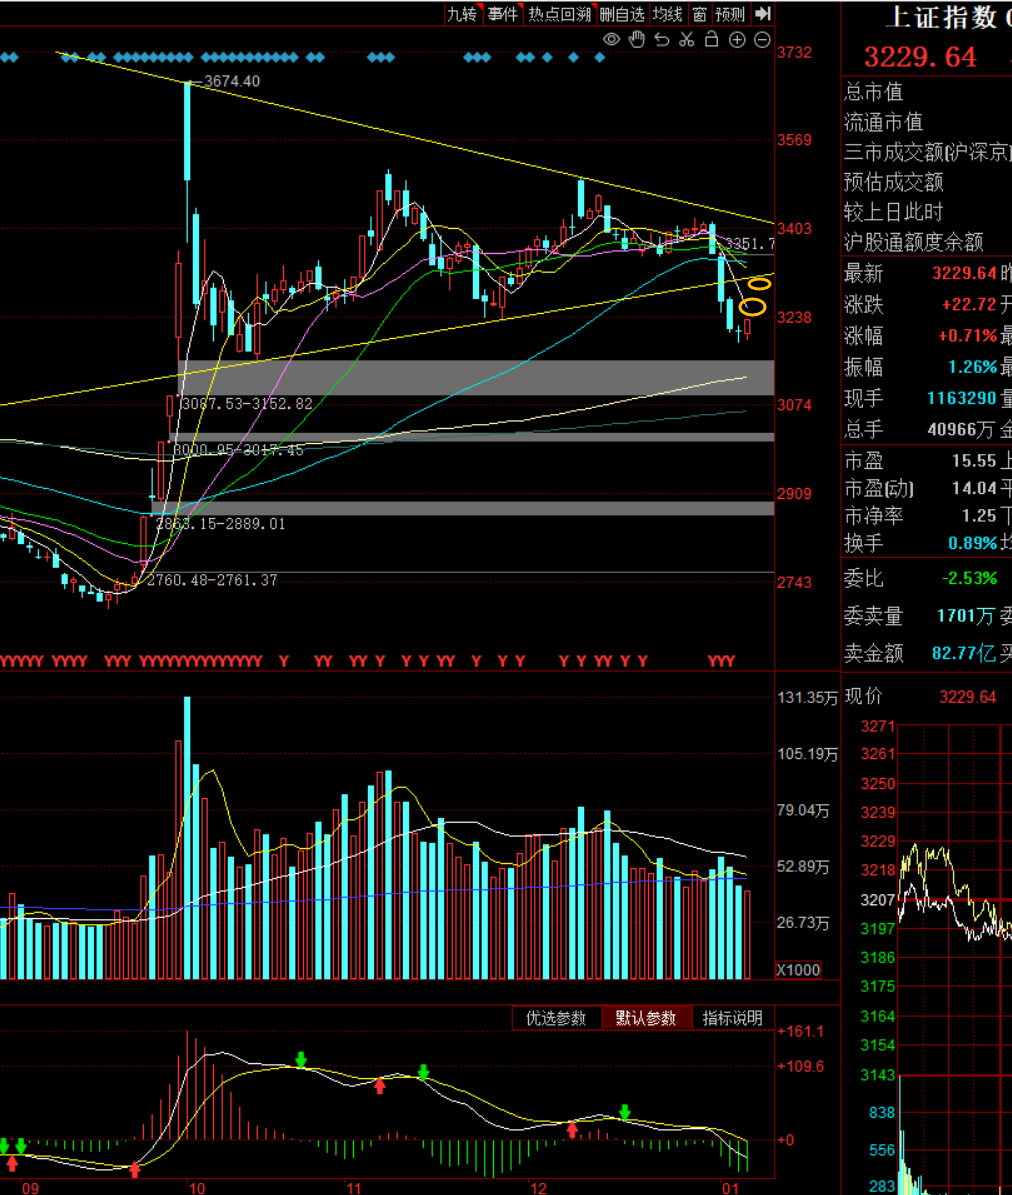Click the tallest volume bar

tap(187, 838)
